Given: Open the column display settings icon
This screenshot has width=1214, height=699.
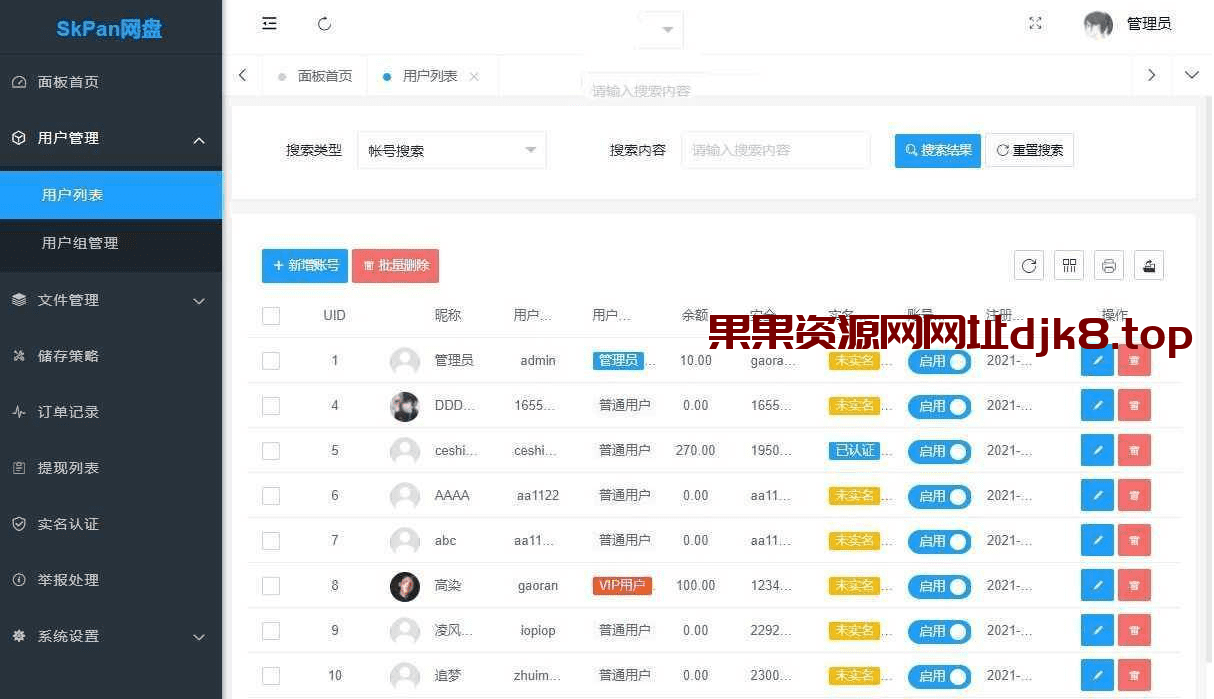Looking at the screenshot, I should (1068, 265).
